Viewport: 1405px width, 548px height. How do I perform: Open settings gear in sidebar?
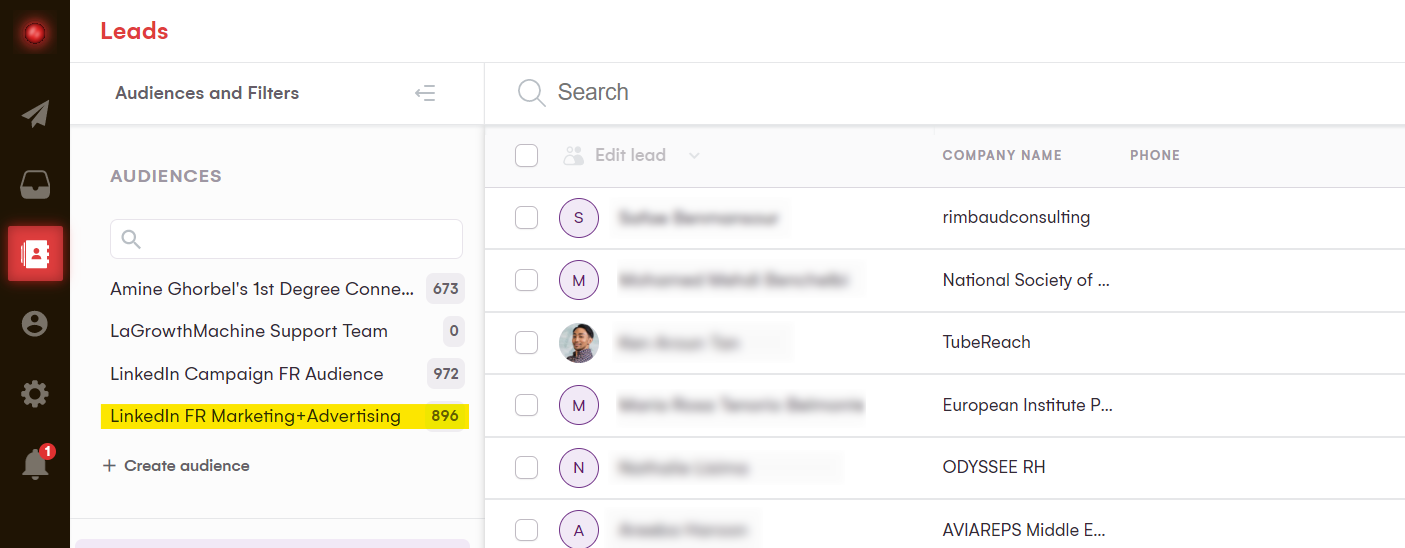tap(35, 394)
